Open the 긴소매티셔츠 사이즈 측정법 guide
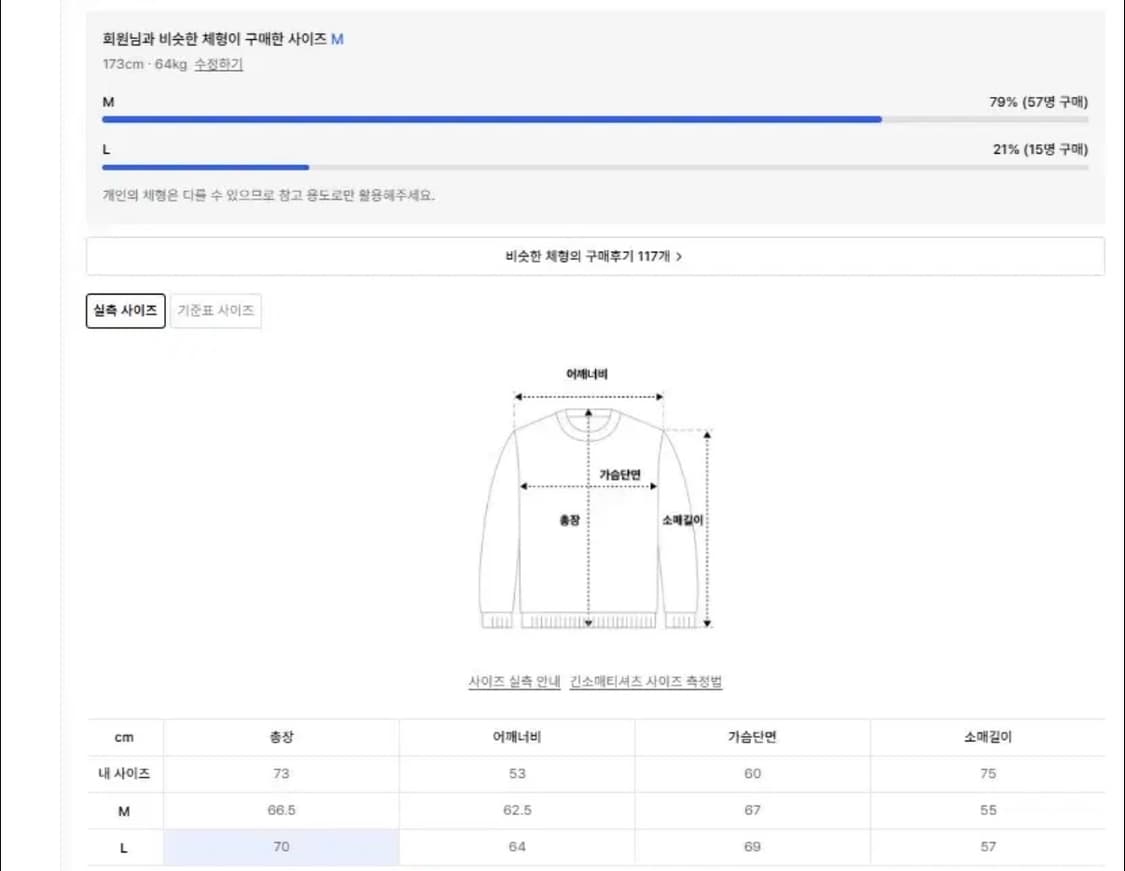Screen dimensions: 1125x871 click(645, 682)
